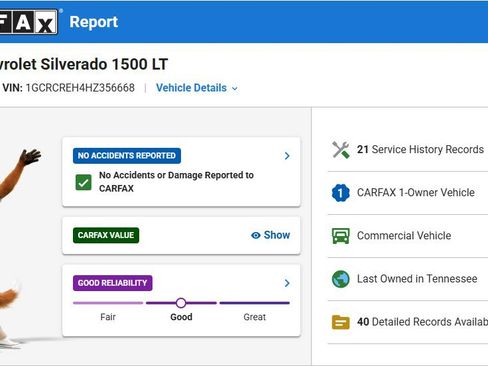Image resolution: width=488 pixels, height=366 pixels.
Task: Click the green Commercial Vehicle truck icon
Action: tap(341, 236)
